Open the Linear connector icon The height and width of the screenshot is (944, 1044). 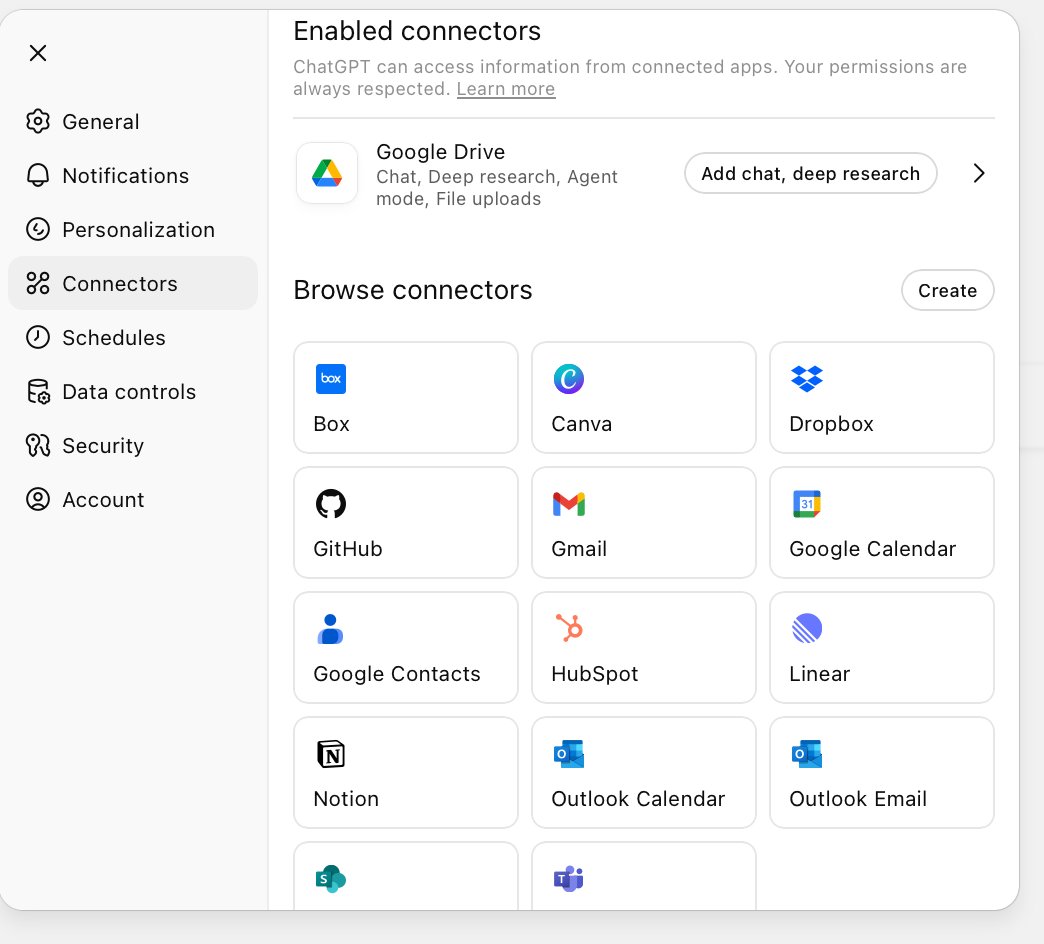coord(806,628)
